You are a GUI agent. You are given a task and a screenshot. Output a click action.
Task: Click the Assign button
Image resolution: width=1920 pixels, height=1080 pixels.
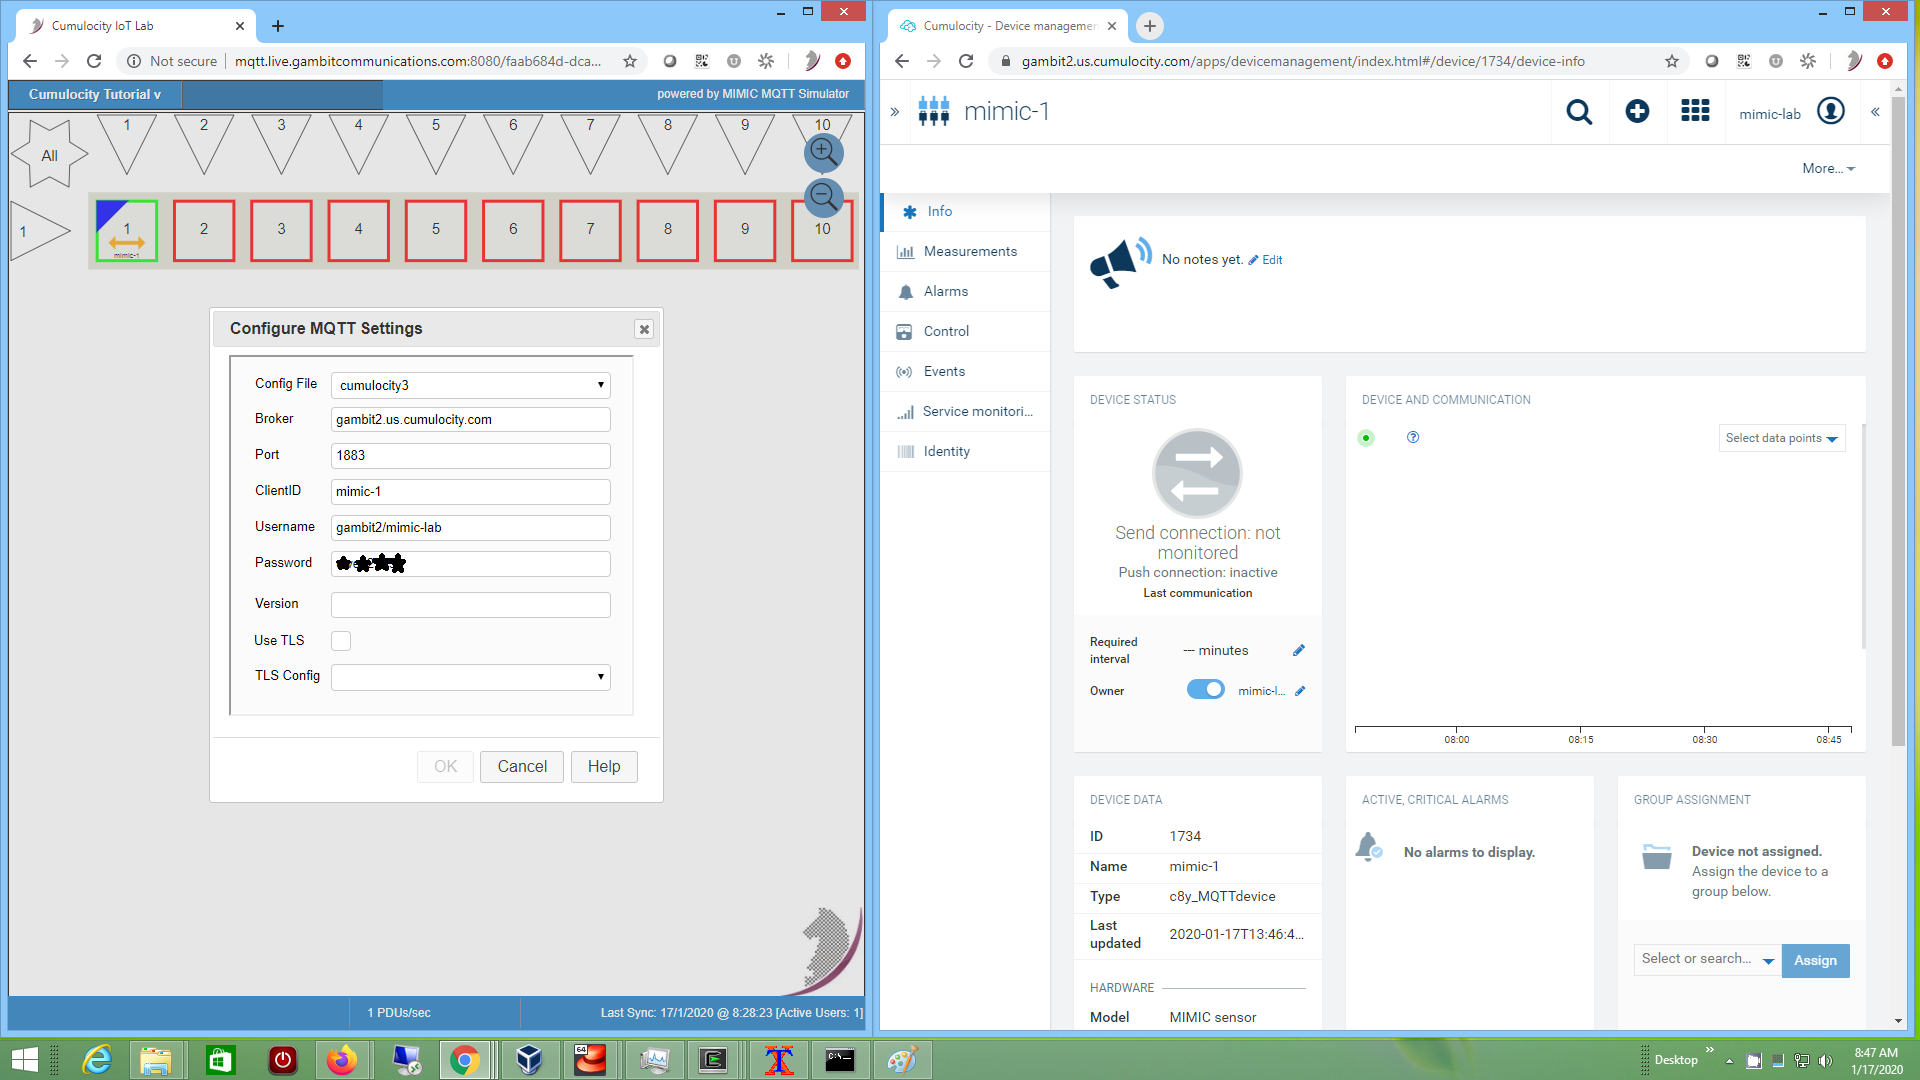(x=1815, y=961)
